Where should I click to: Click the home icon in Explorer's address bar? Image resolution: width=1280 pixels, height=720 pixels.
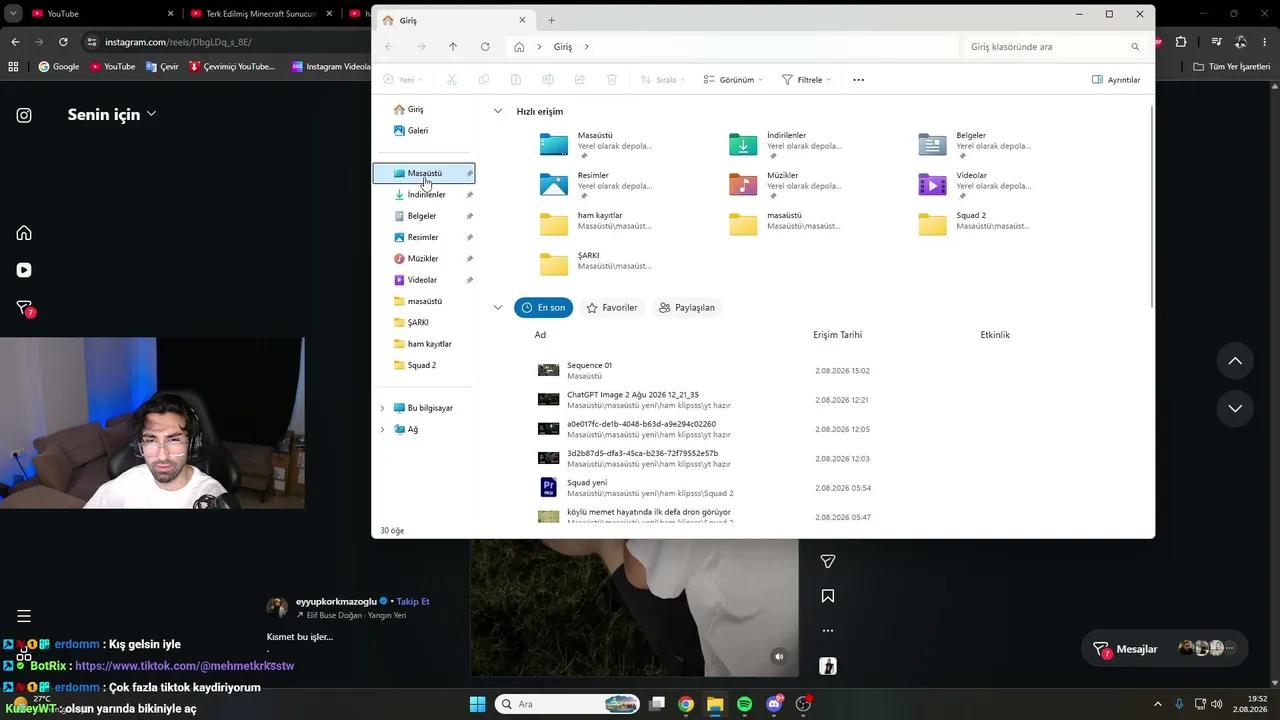click(x=519, y=47)
